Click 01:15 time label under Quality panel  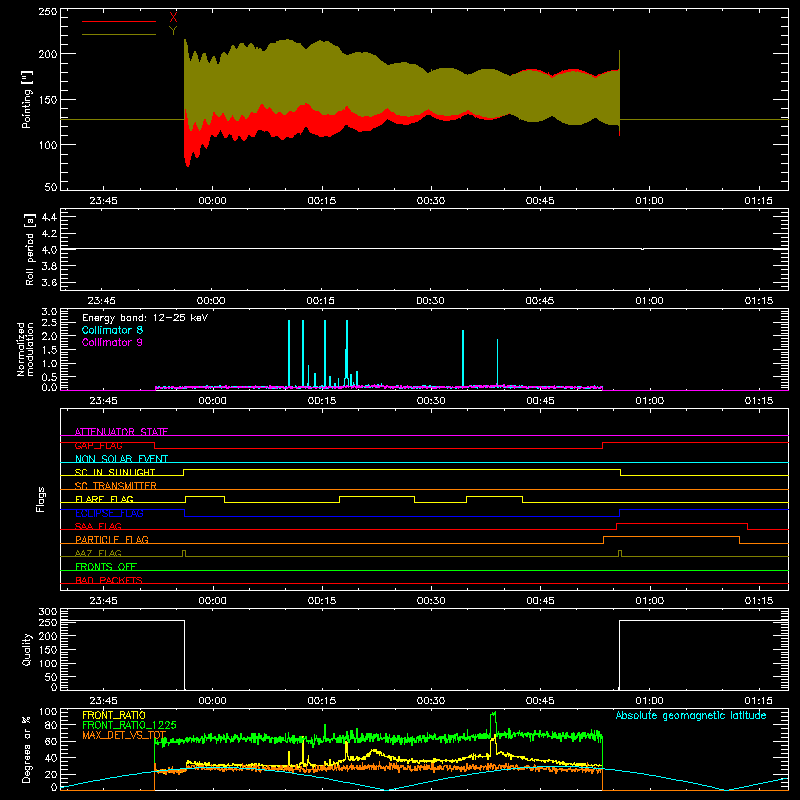pos(758,701)
